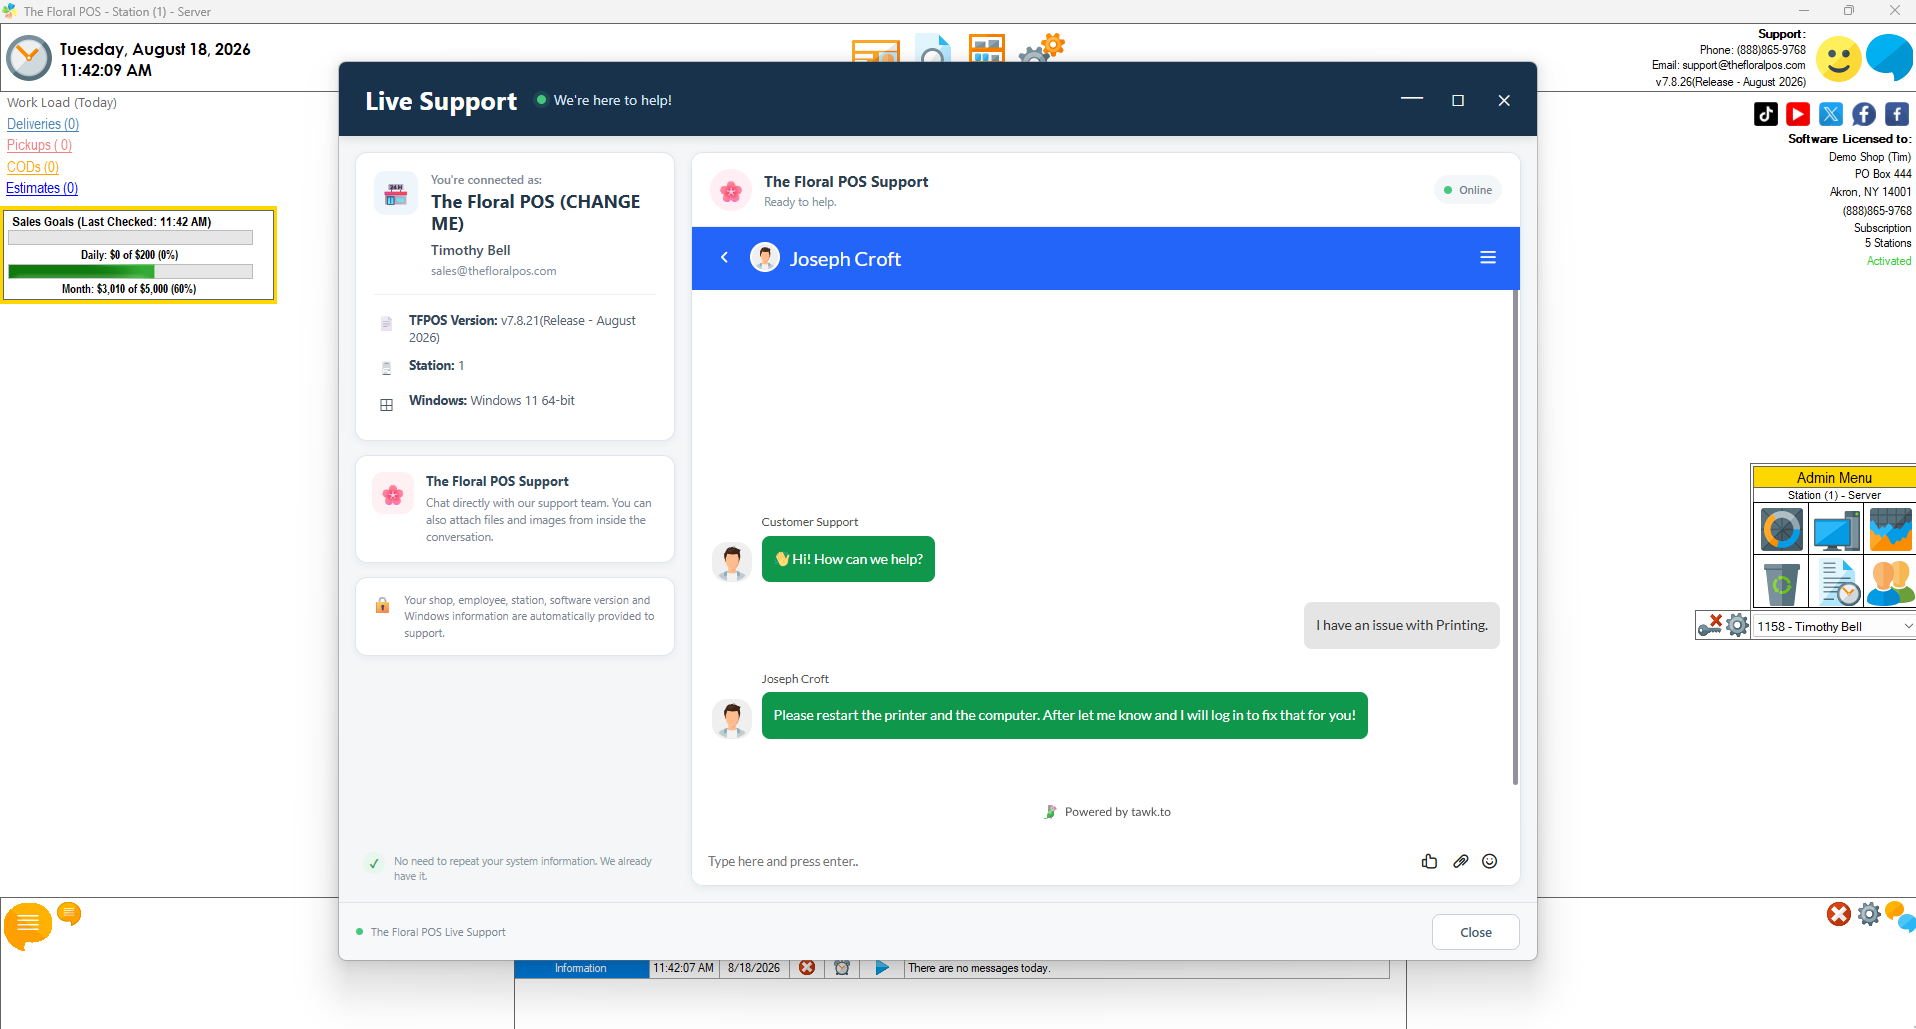Image resolution: width=1916 pixels, height=1029 pixels.
Task: Open the recycle bin icon in Admin Menu
Action: tap(1781, 583)
